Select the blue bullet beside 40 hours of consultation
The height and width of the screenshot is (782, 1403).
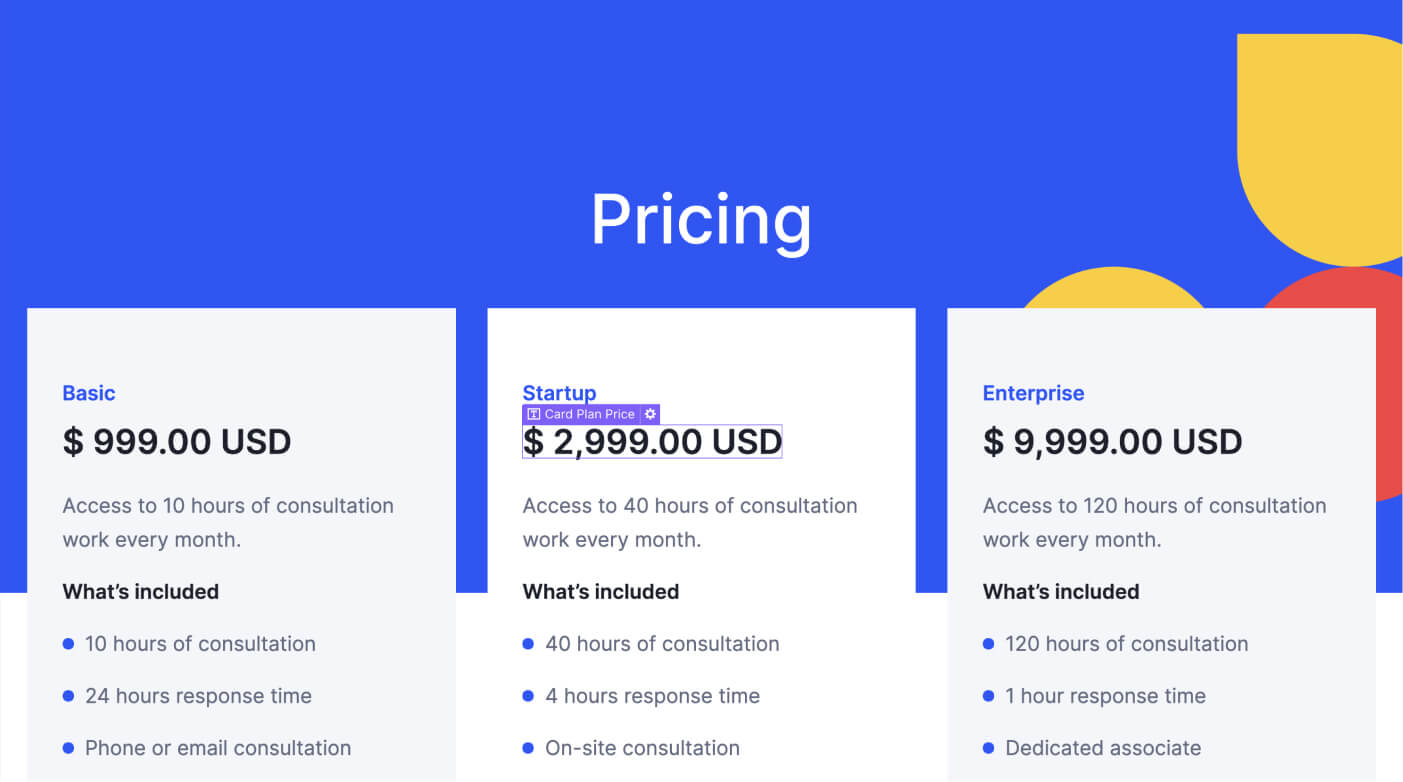coord(528,644)
